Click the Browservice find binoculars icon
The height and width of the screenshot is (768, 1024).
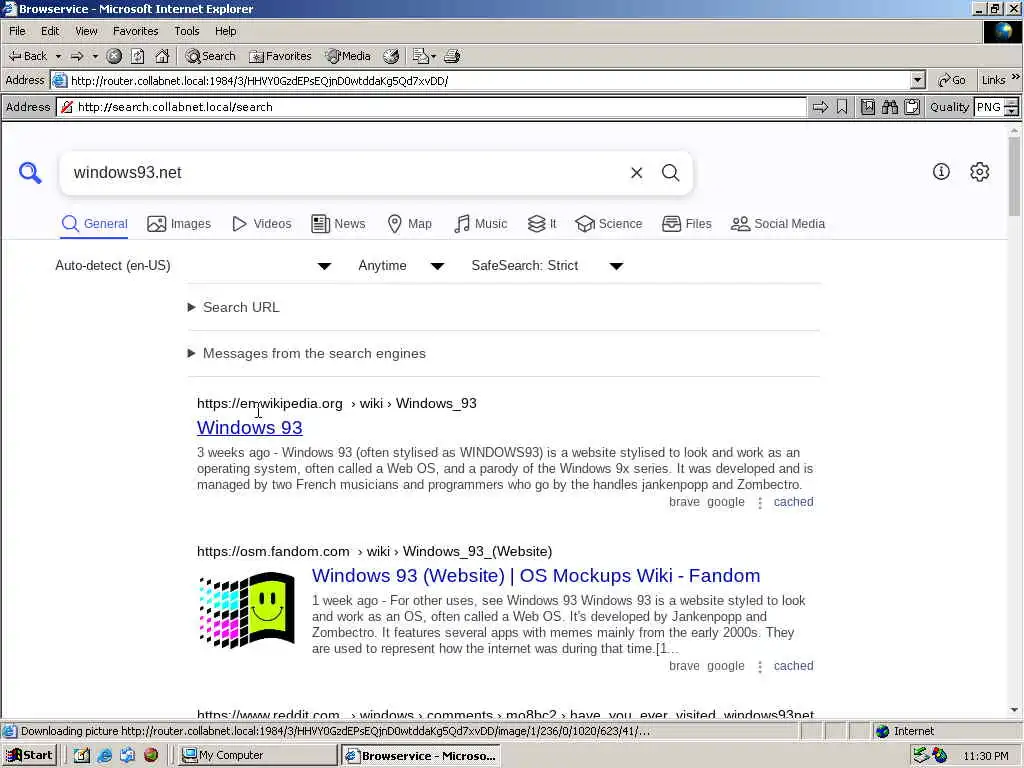[x=890, y=107]
